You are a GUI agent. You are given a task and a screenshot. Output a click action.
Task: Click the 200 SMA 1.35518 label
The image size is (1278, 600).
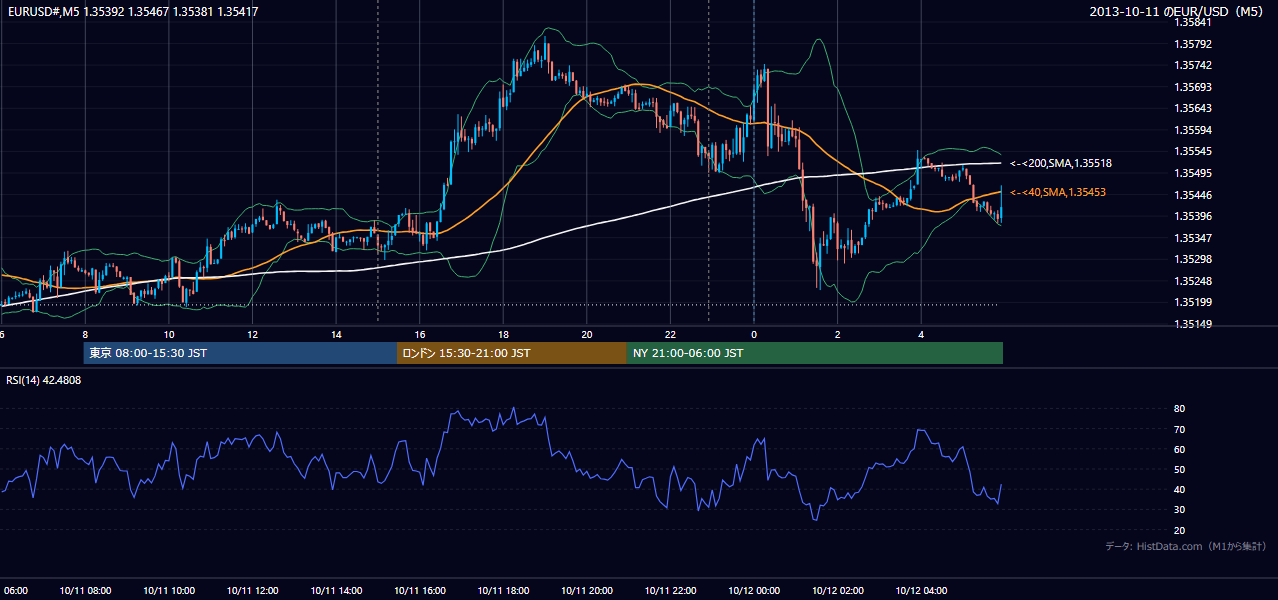1061,163
